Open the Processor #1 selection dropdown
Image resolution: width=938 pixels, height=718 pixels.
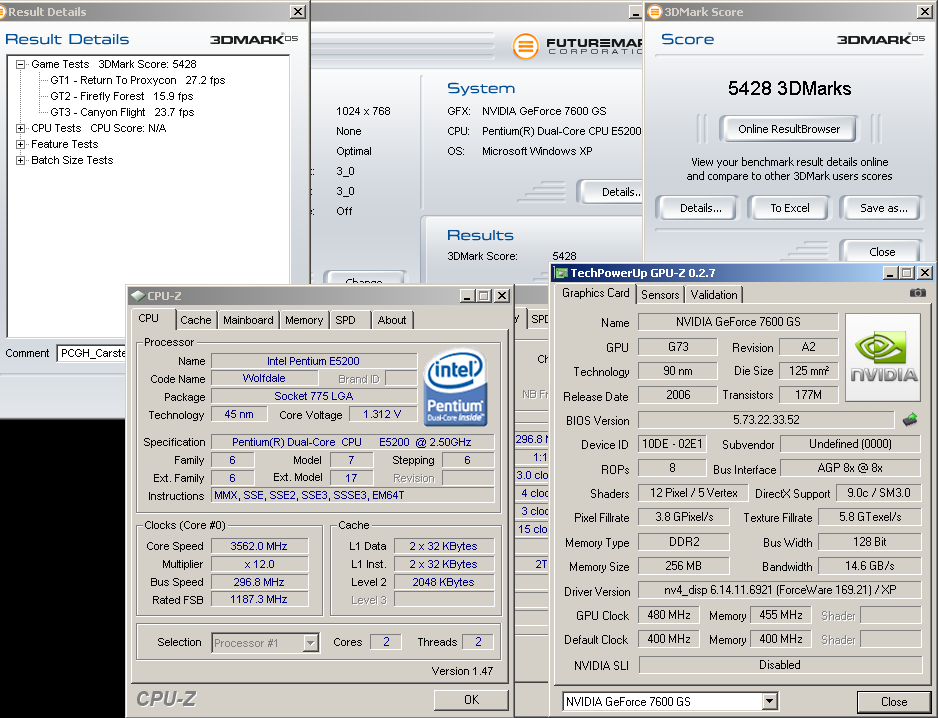(310, 643)
